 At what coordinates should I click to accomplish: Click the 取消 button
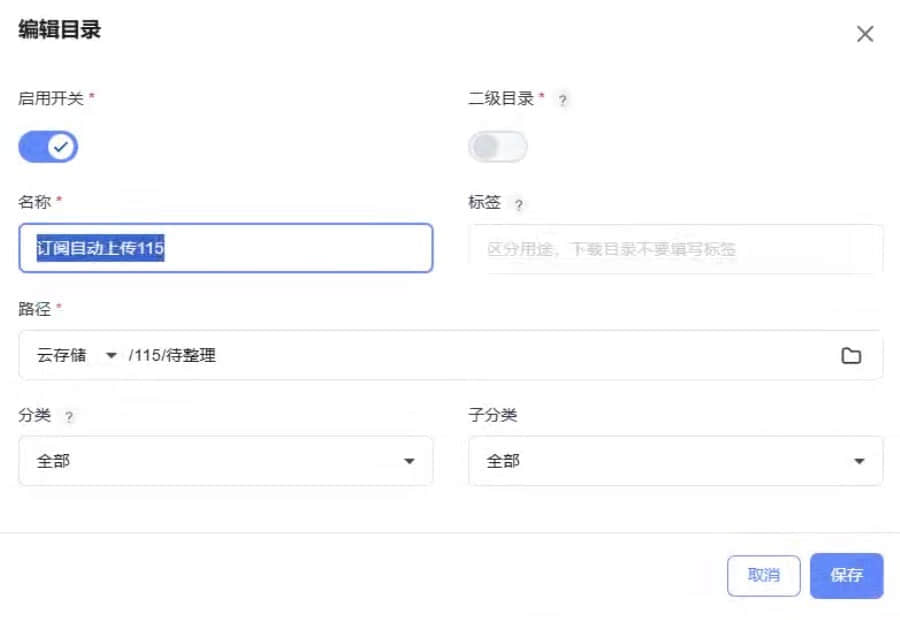click(x=763, y=576)
